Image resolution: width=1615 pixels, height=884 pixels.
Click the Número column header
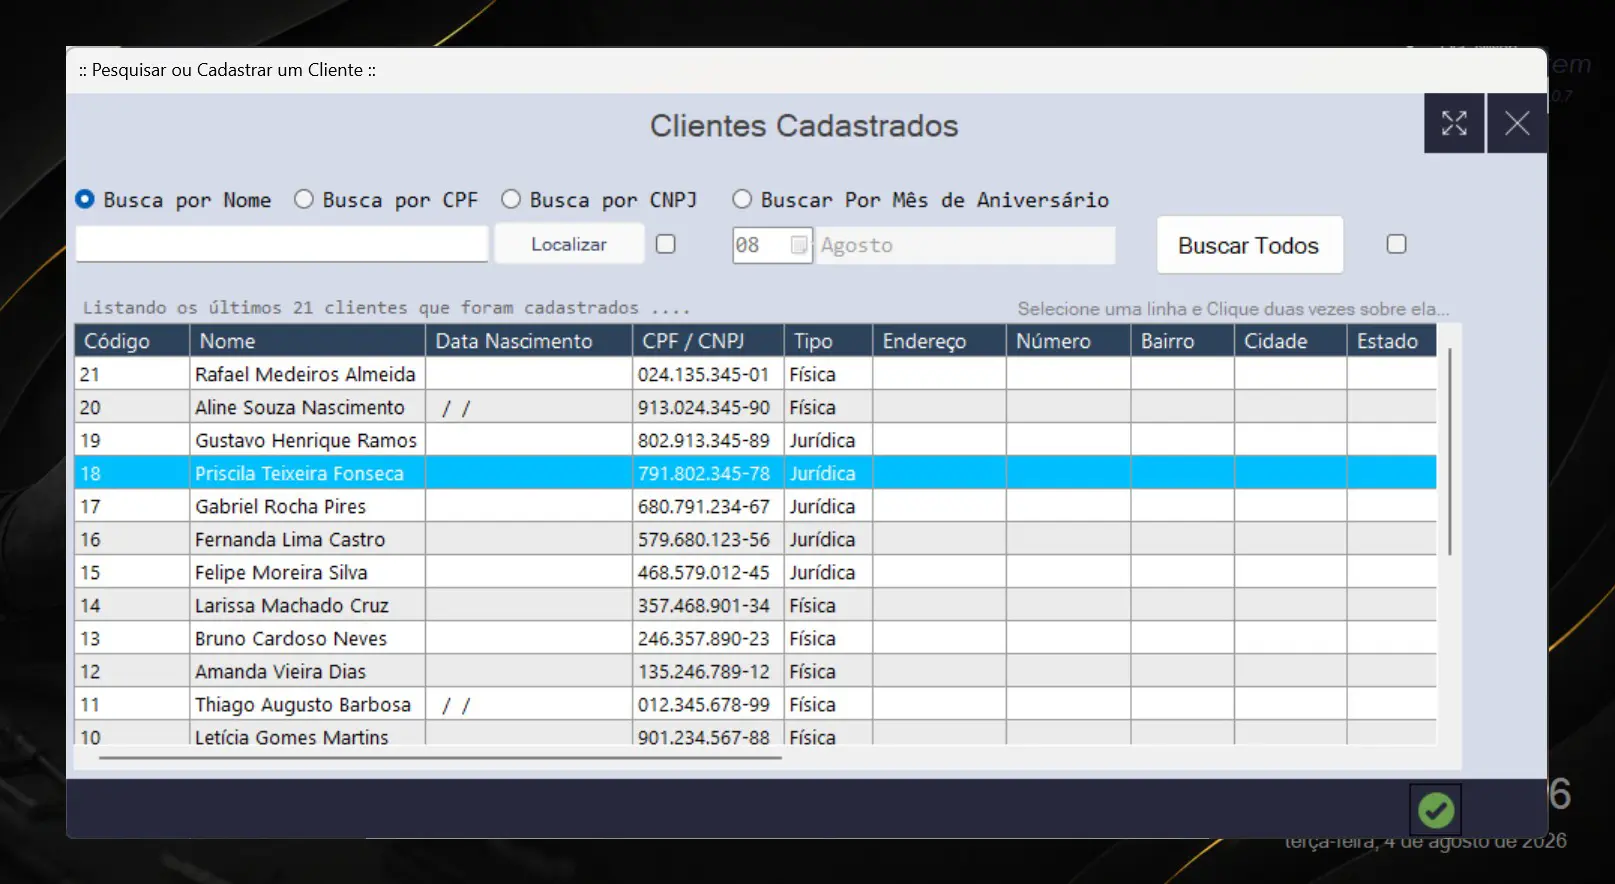click(1069, 341)
